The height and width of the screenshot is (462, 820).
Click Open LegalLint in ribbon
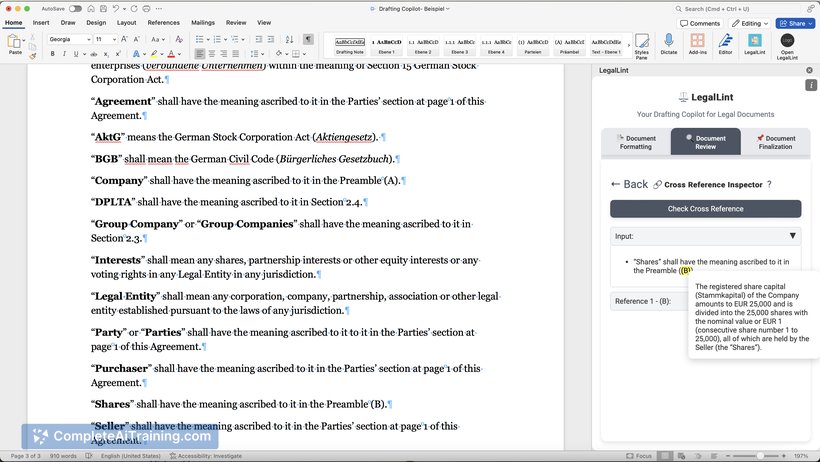787,46
